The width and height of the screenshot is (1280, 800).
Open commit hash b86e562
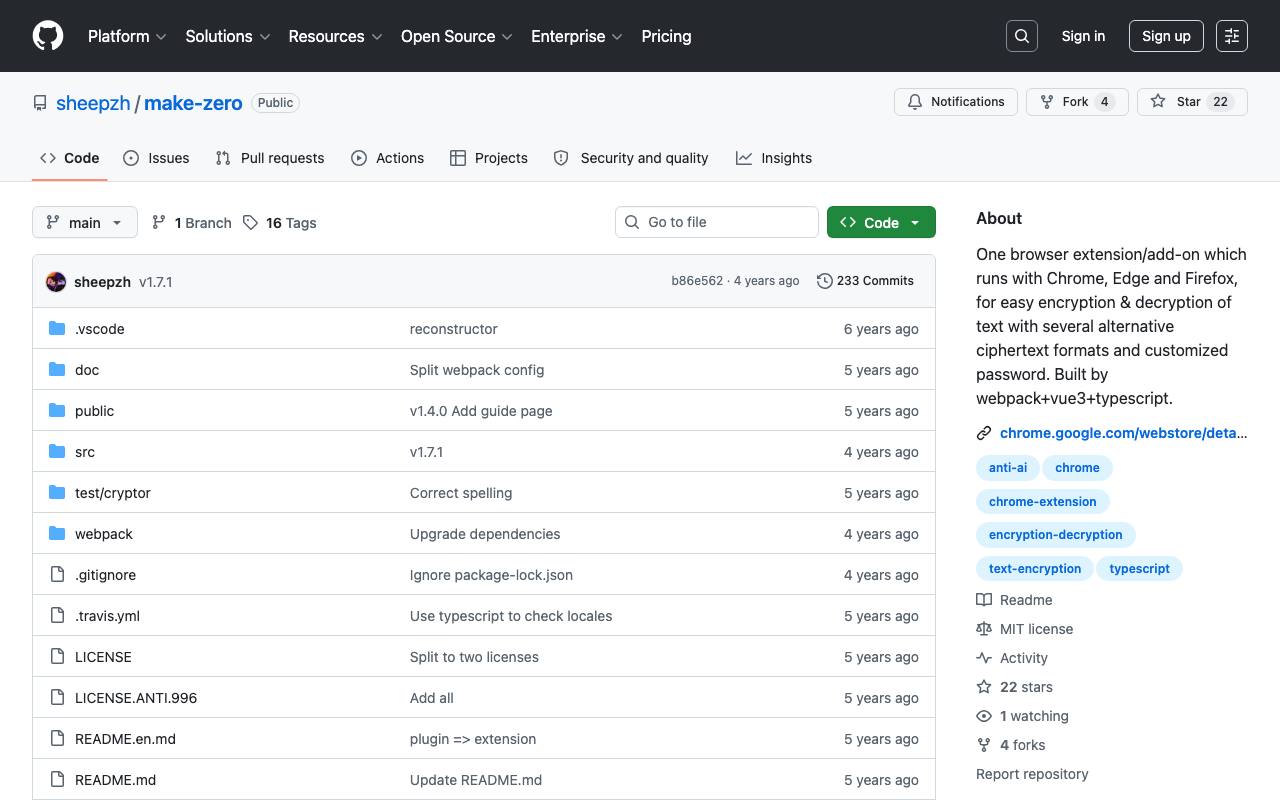[697, 281]
